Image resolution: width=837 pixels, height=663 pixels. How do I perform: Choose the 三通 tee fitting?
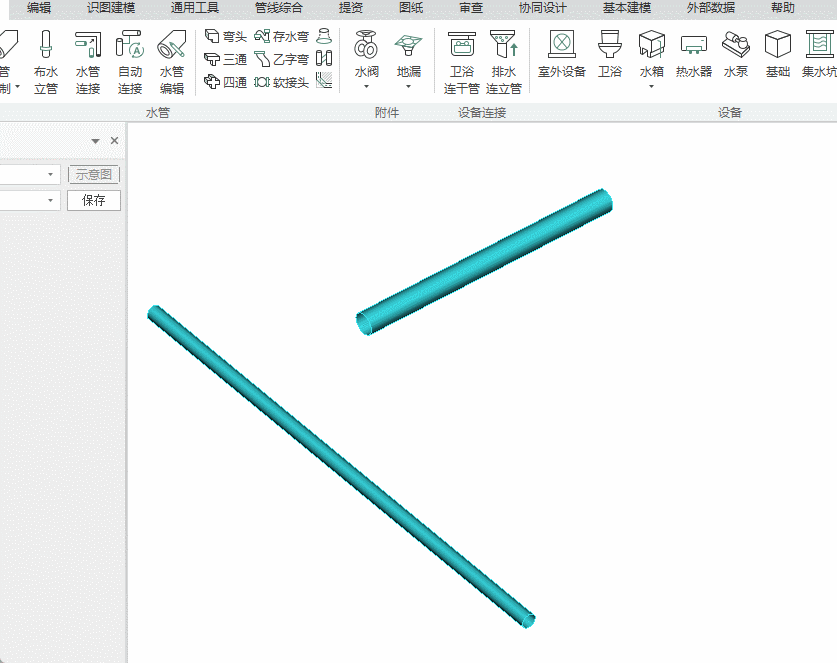225,59
